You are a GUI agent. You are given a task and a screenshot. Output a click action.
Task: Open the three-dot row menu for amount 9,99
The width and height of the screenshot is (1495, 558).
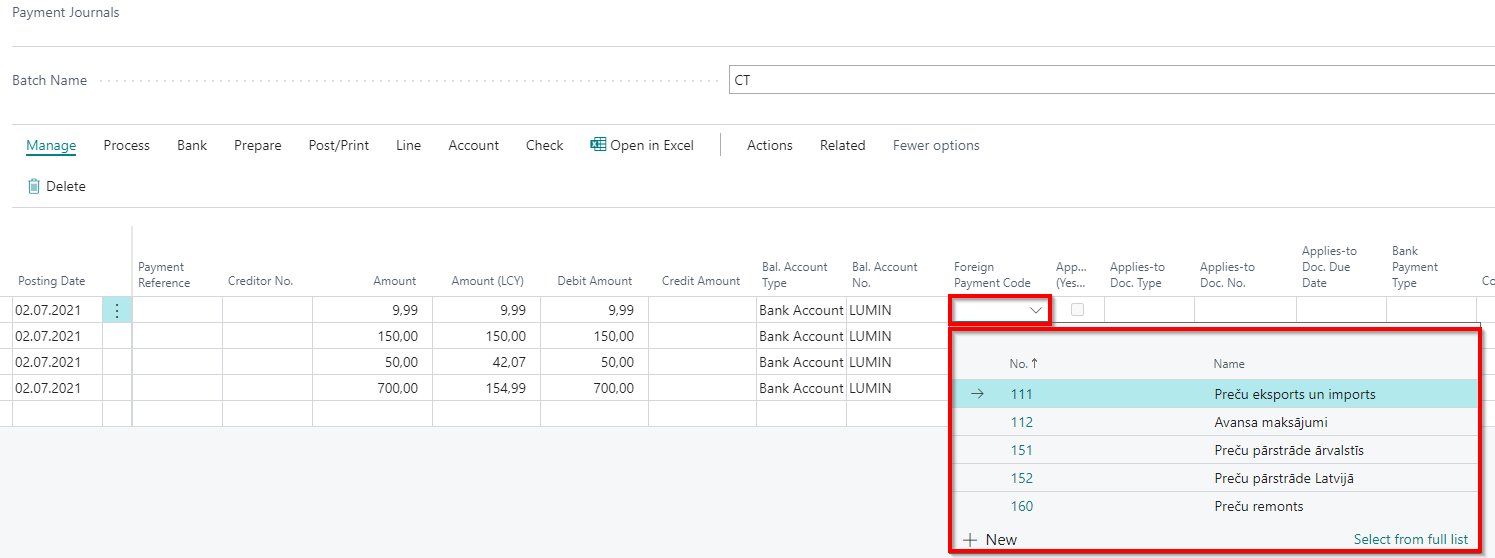[117, 310]
